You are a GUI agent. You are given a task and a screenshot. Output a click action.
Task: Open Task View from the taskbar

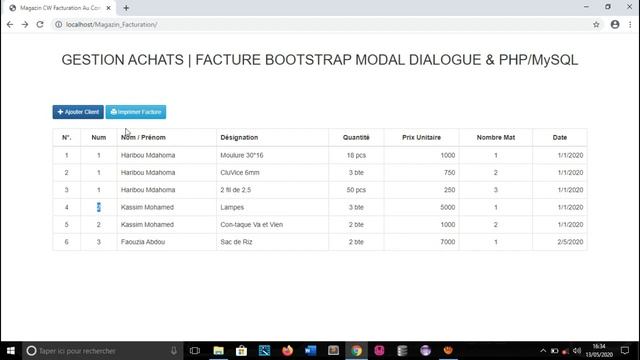coord(195,351)
